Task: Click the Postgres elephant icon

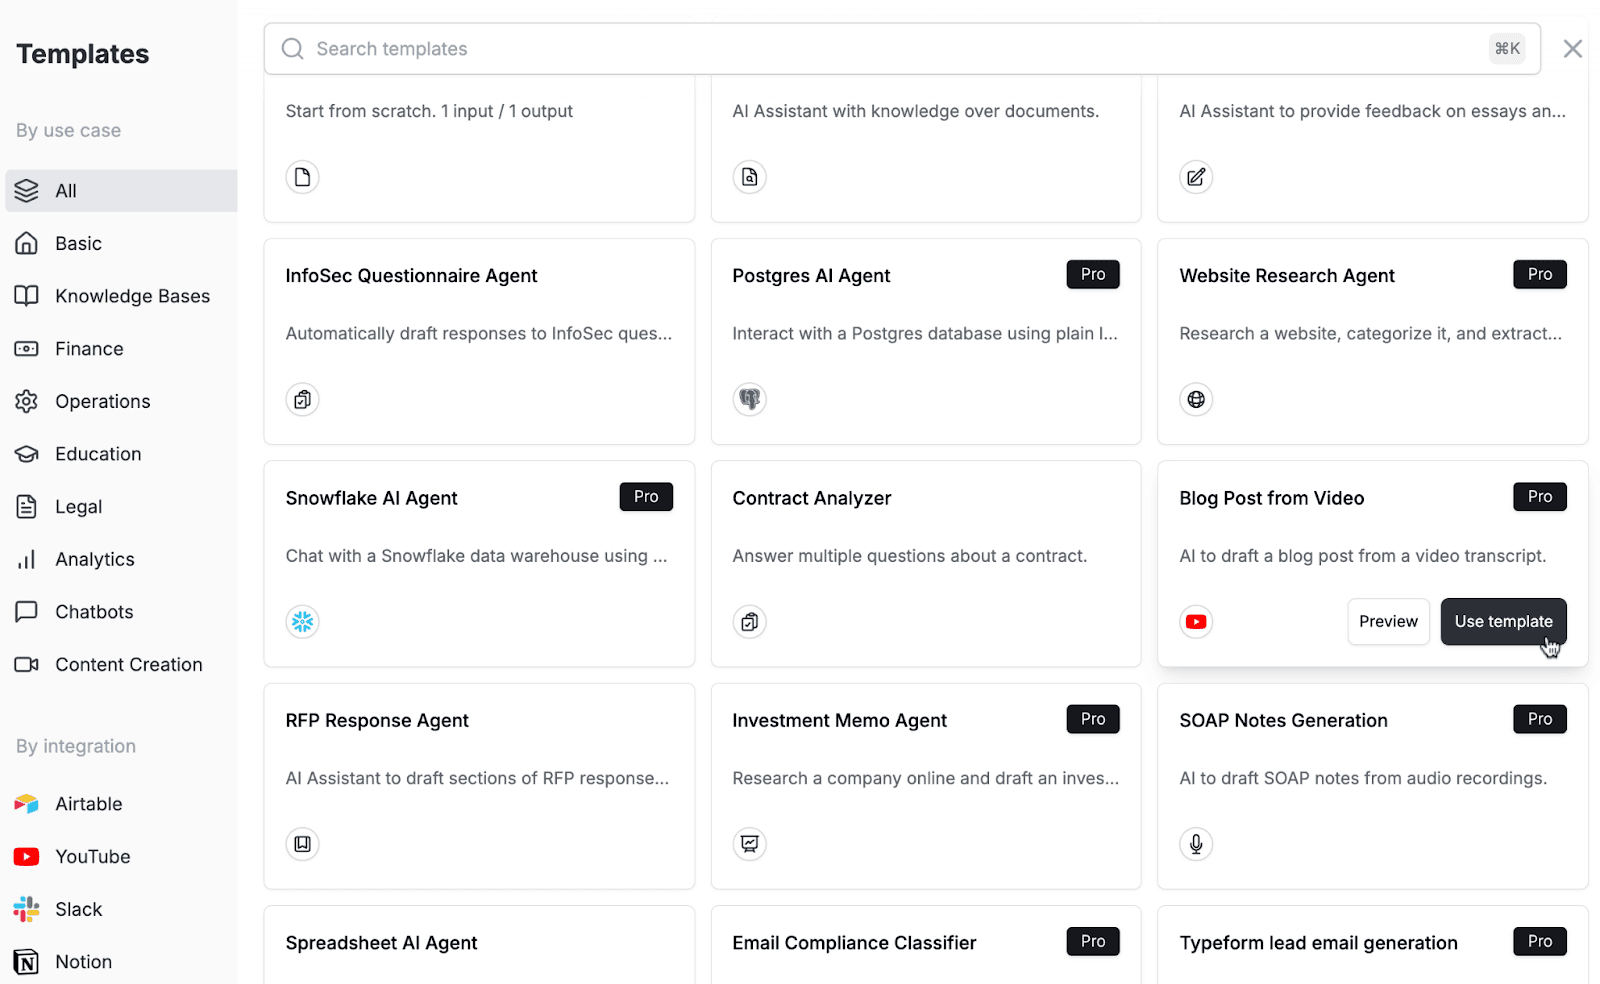Action: click(x=749, y=399)
